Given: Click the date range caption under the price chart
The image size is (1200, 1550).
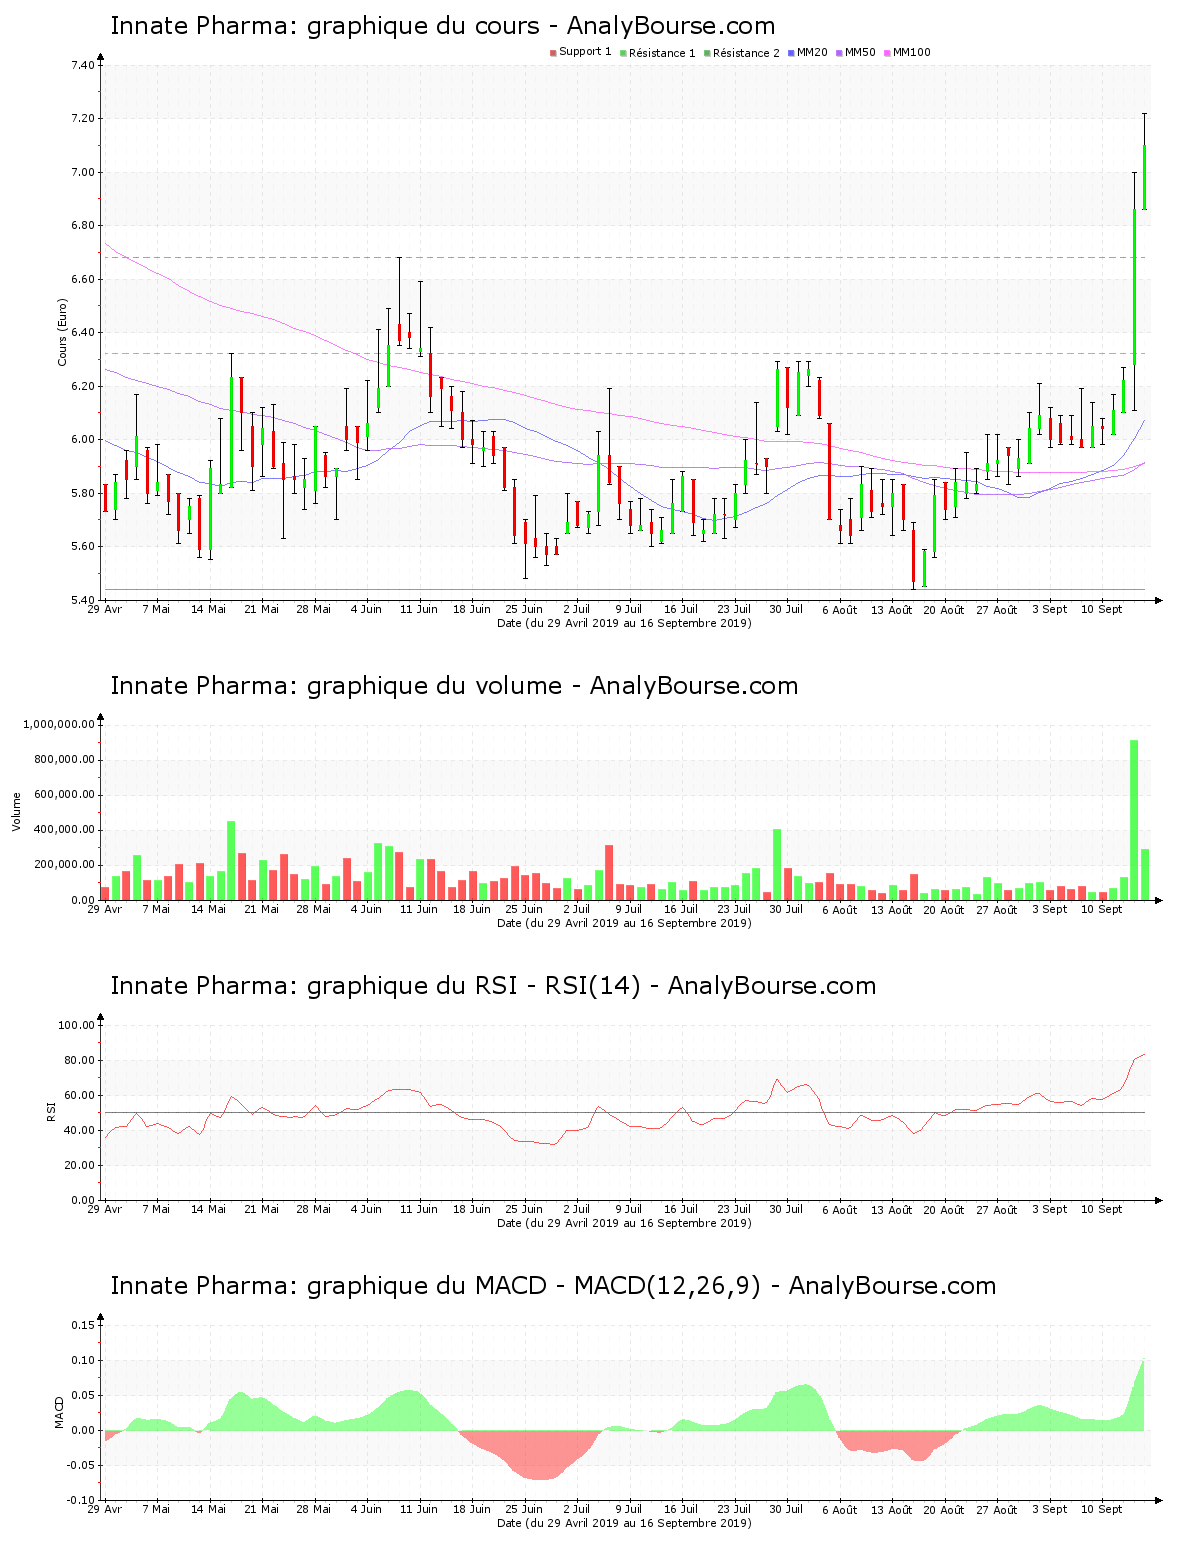Looking at the screenshot, I should [x=624, y=623].
